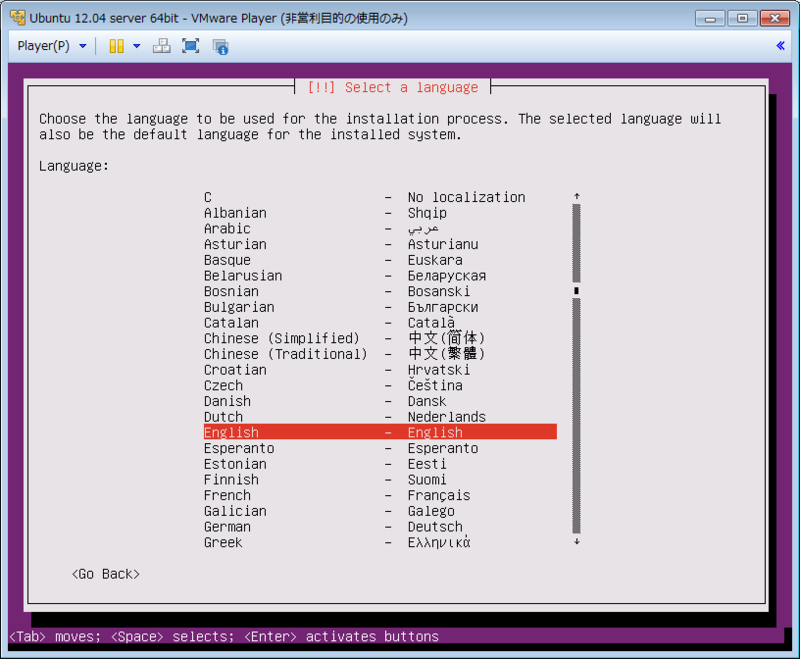Select Basque in the language list
800x659 pixels.
(380, 260)
